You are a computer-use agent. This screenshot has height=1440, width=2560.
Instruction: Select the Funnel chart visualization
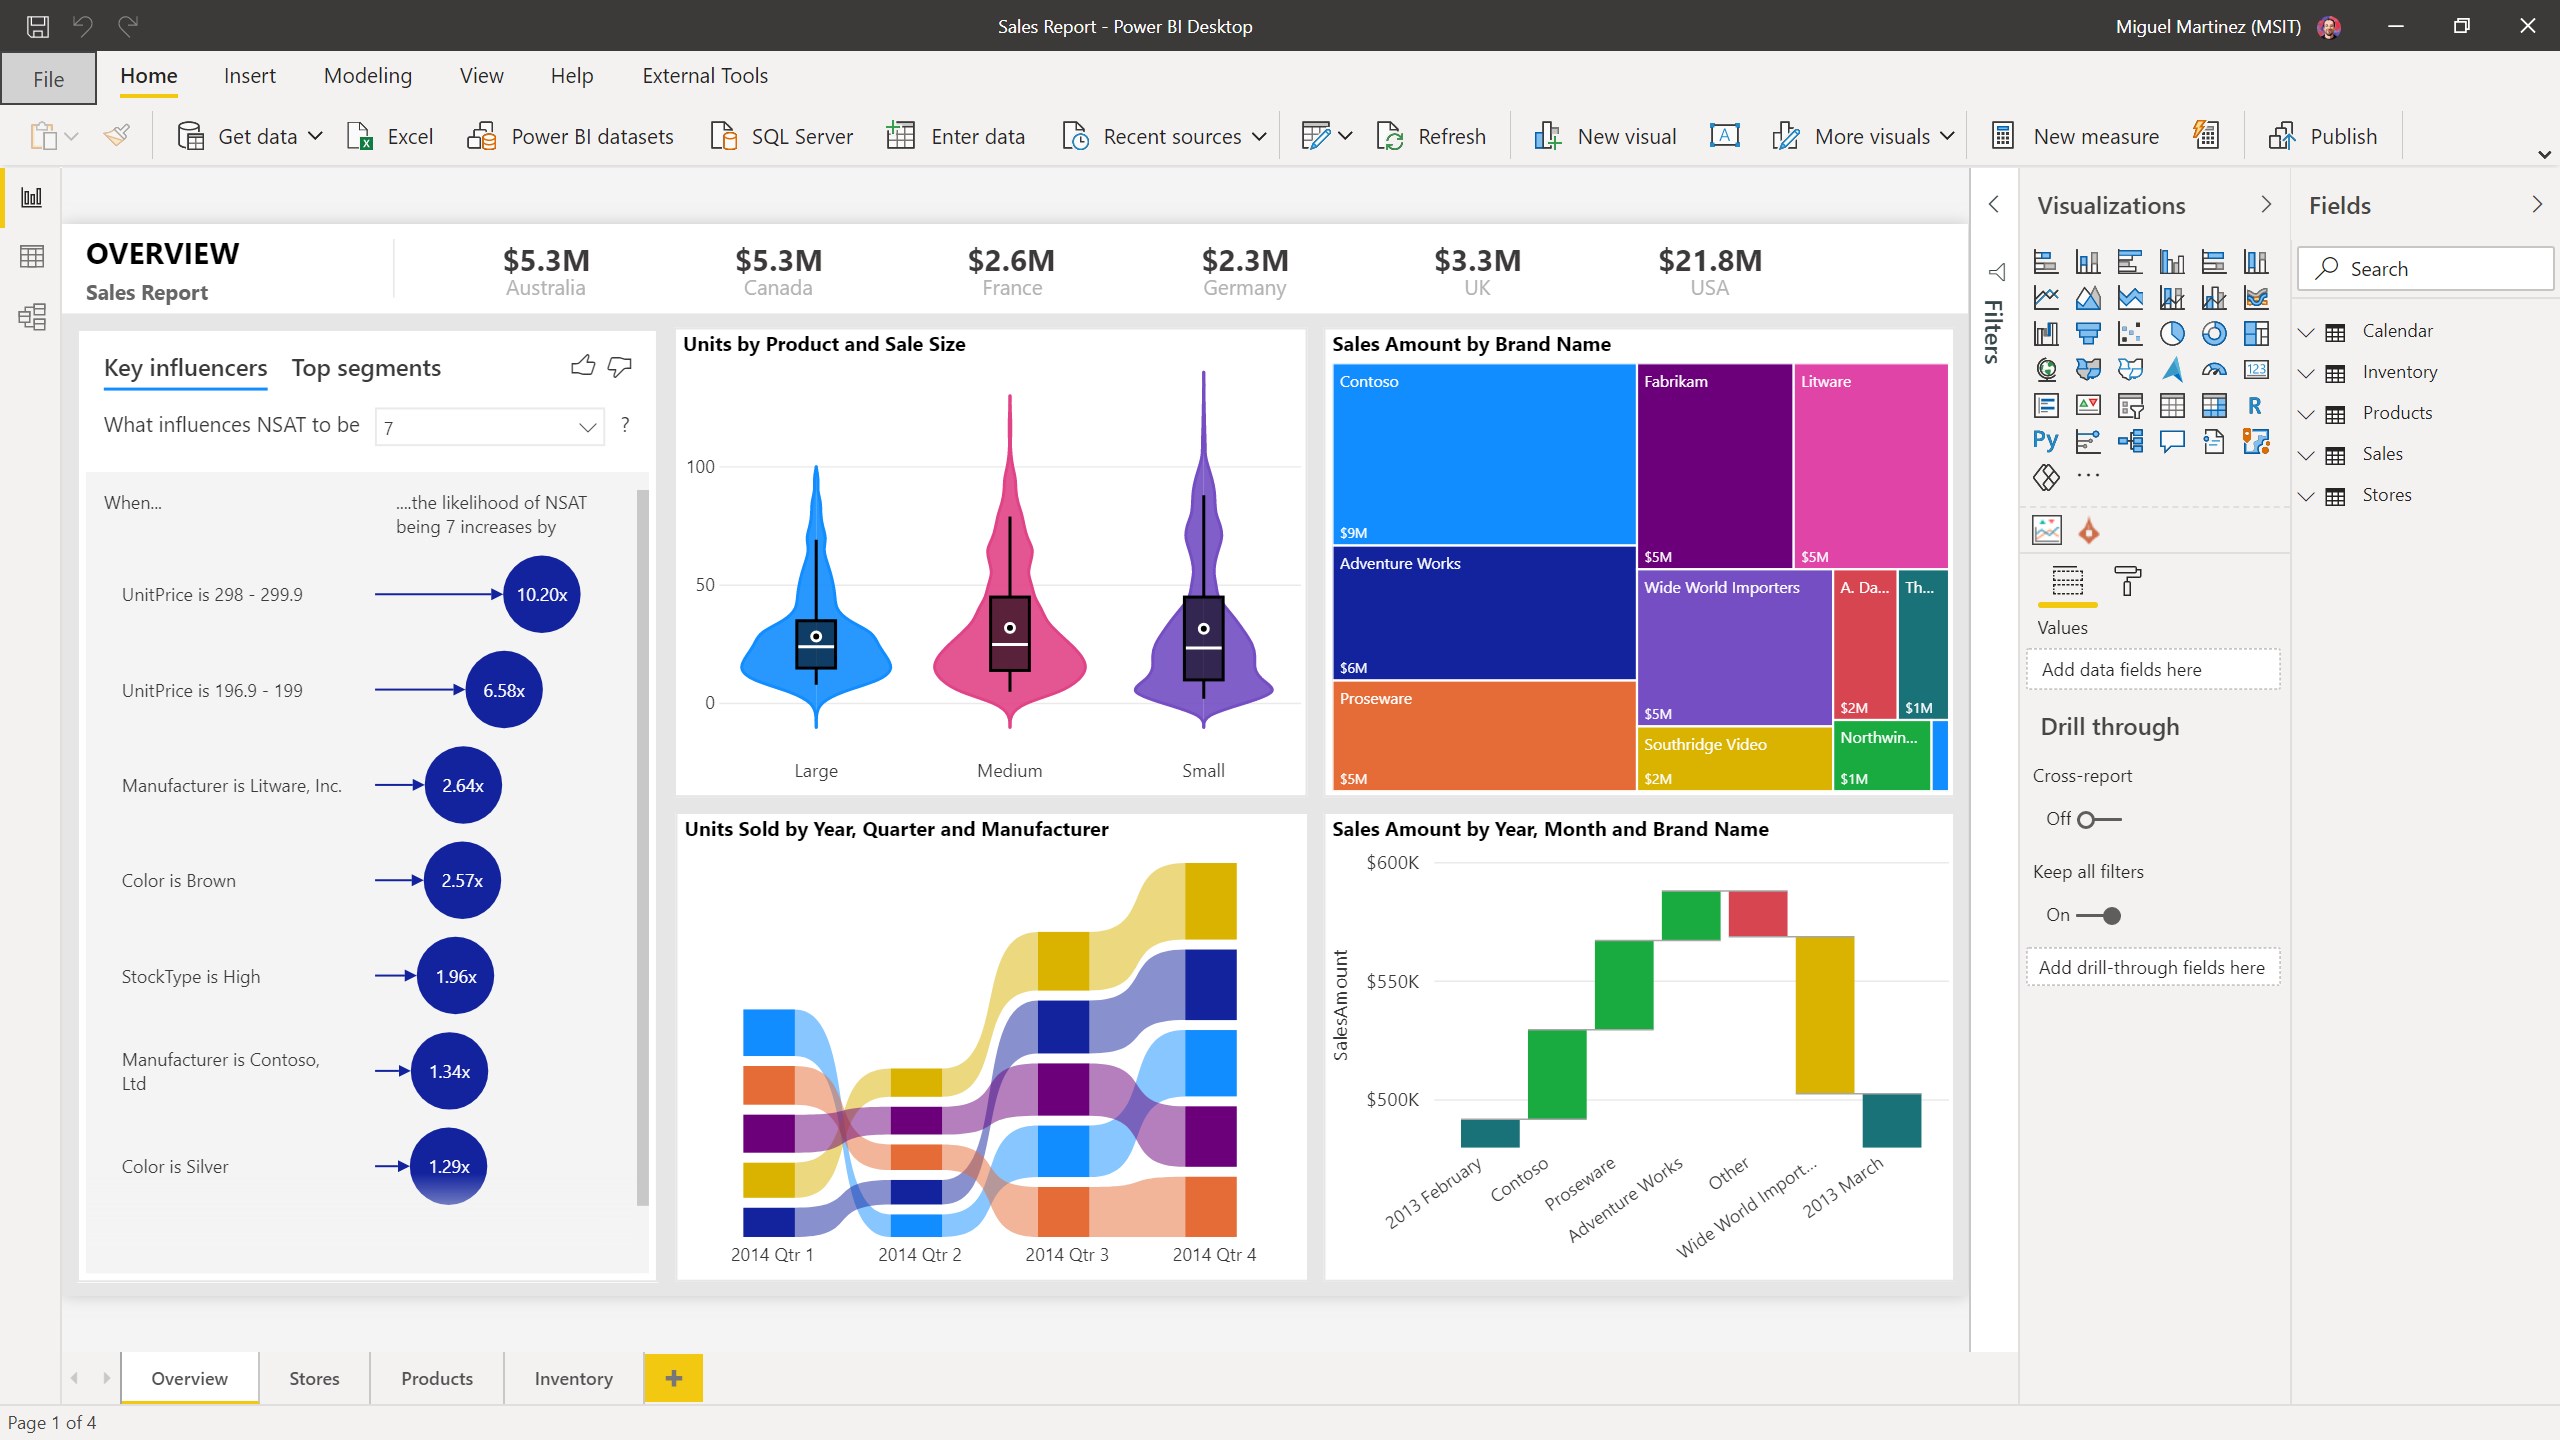pyautogui.click(x=2088, y=333)
